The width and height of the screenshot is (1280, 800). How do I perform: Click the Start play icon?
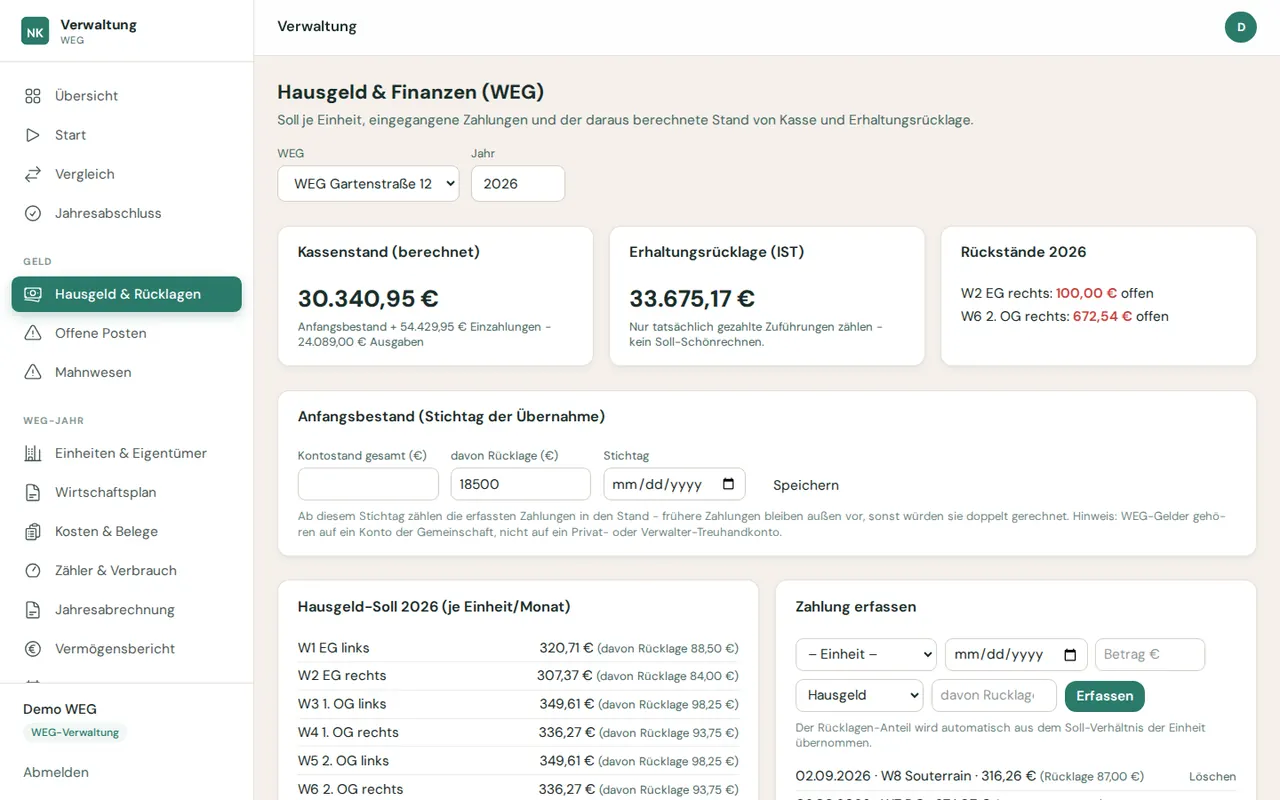[33, 135]
